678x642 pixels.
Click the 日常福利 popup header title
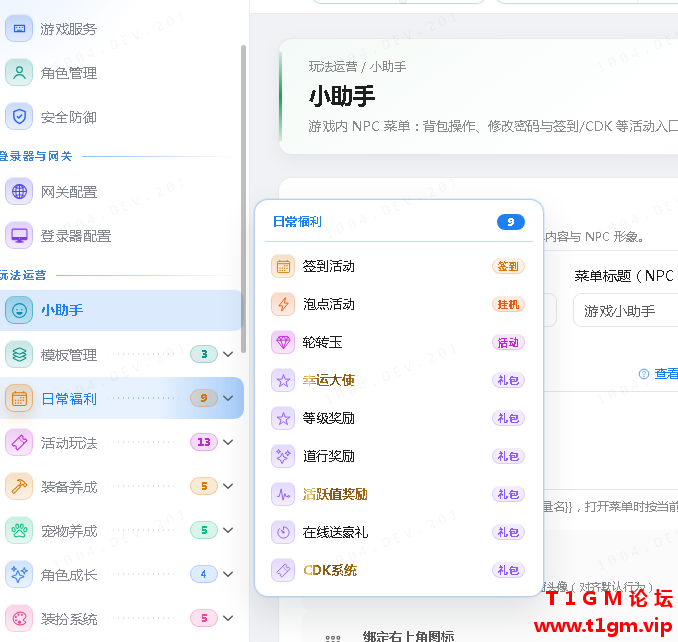pos(297,222)
